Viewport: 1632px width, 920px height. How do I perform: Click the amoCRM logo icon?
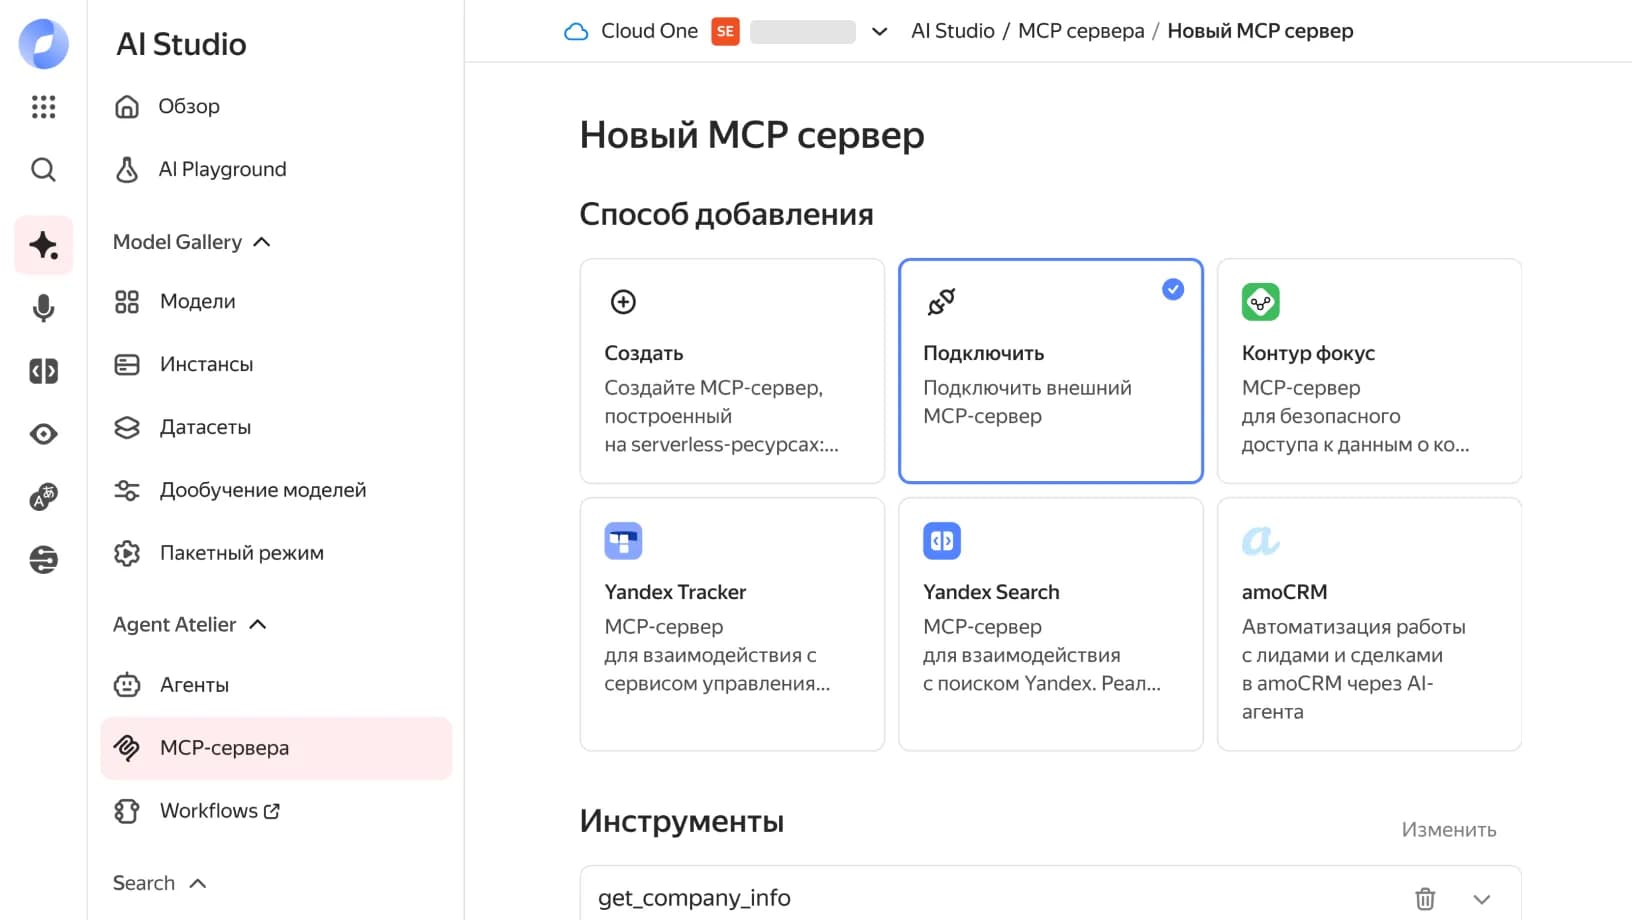1260,541
